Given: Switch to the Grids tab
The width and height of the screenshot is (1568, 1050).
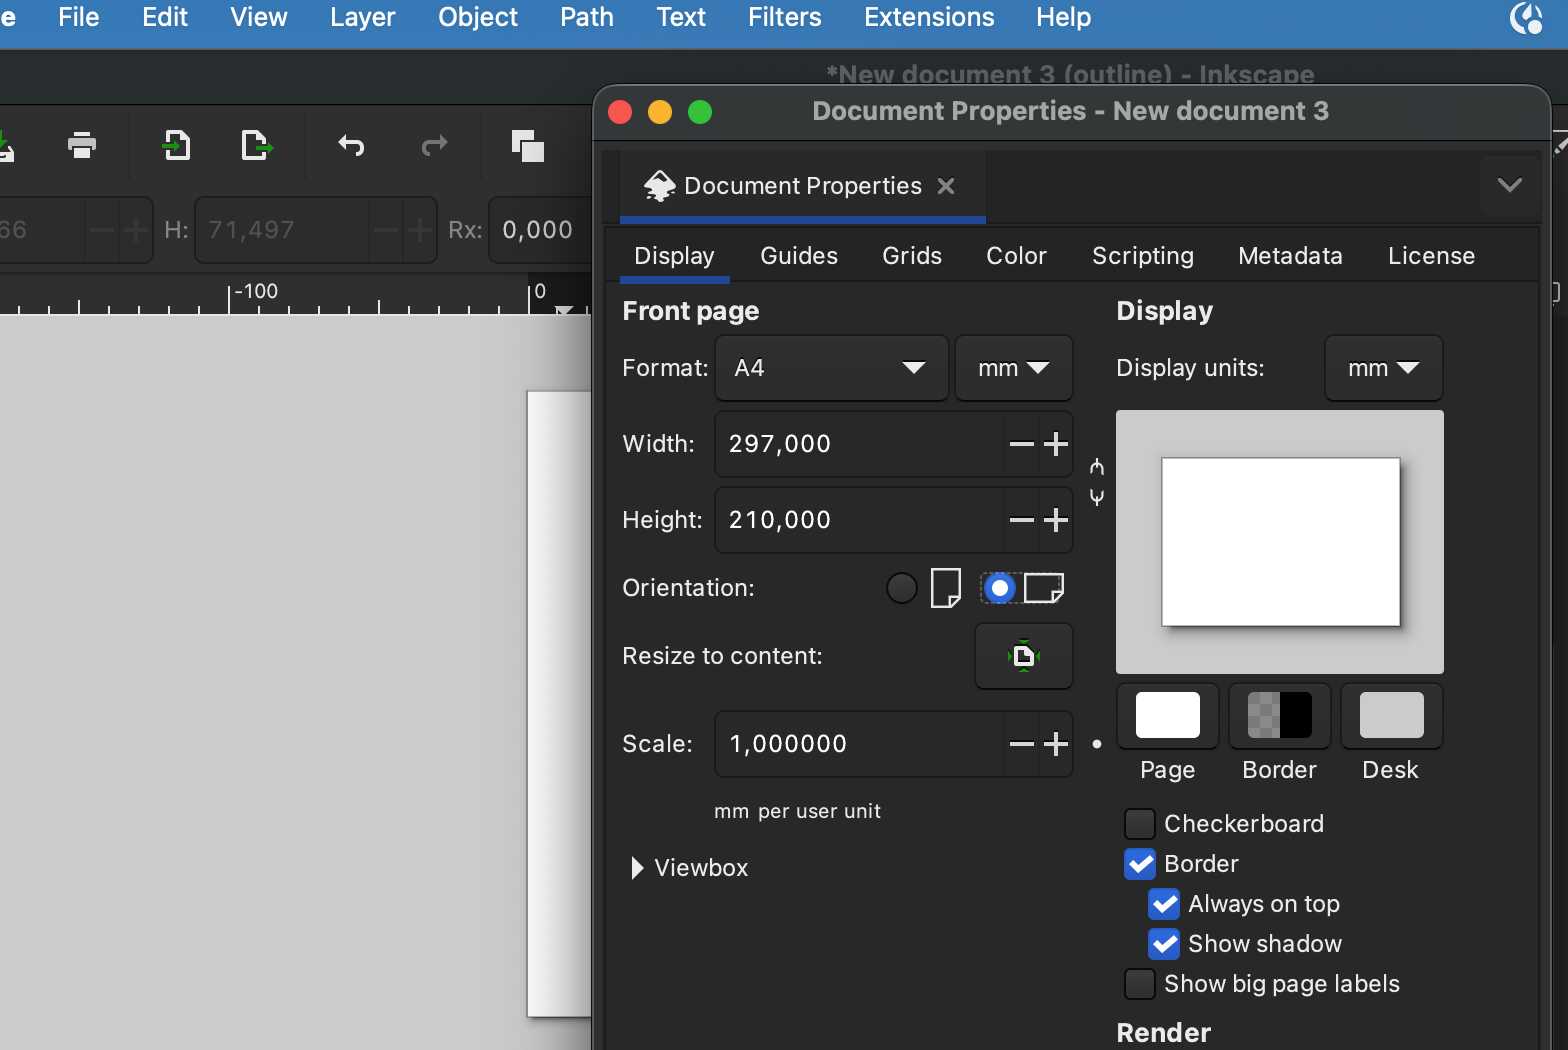Looking at the screenshot, I should pyautogui.click(x=912, y=256).
